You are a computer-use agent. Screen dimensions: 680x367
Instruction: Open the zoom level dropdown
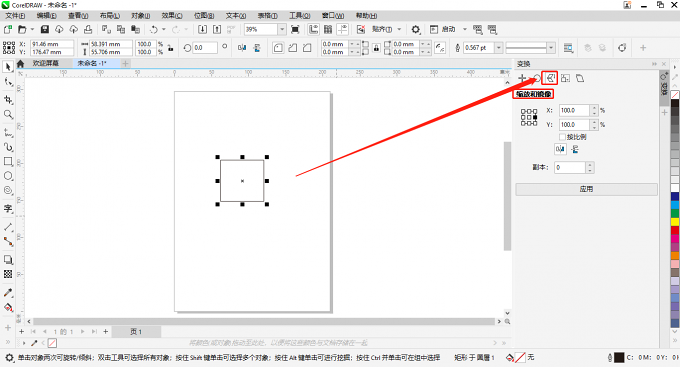click(282, 29)
